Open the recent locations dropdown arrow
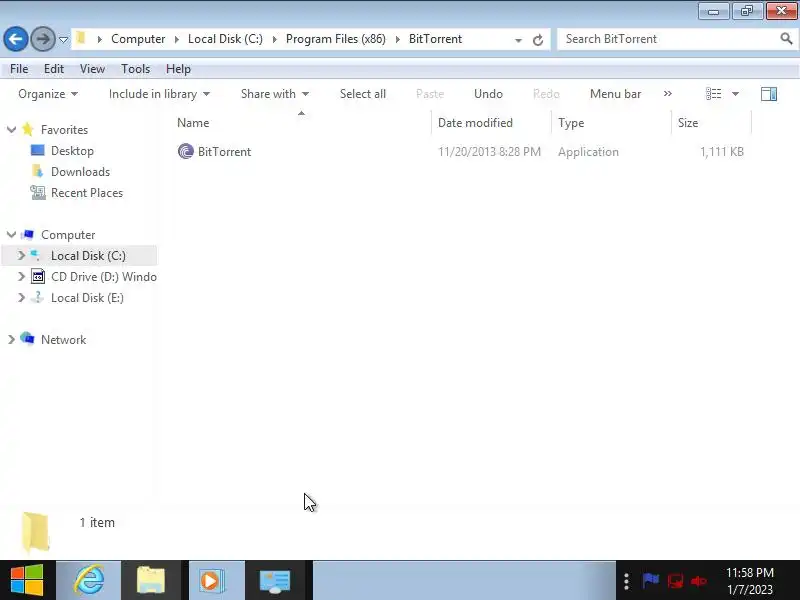 click(63, 40)
